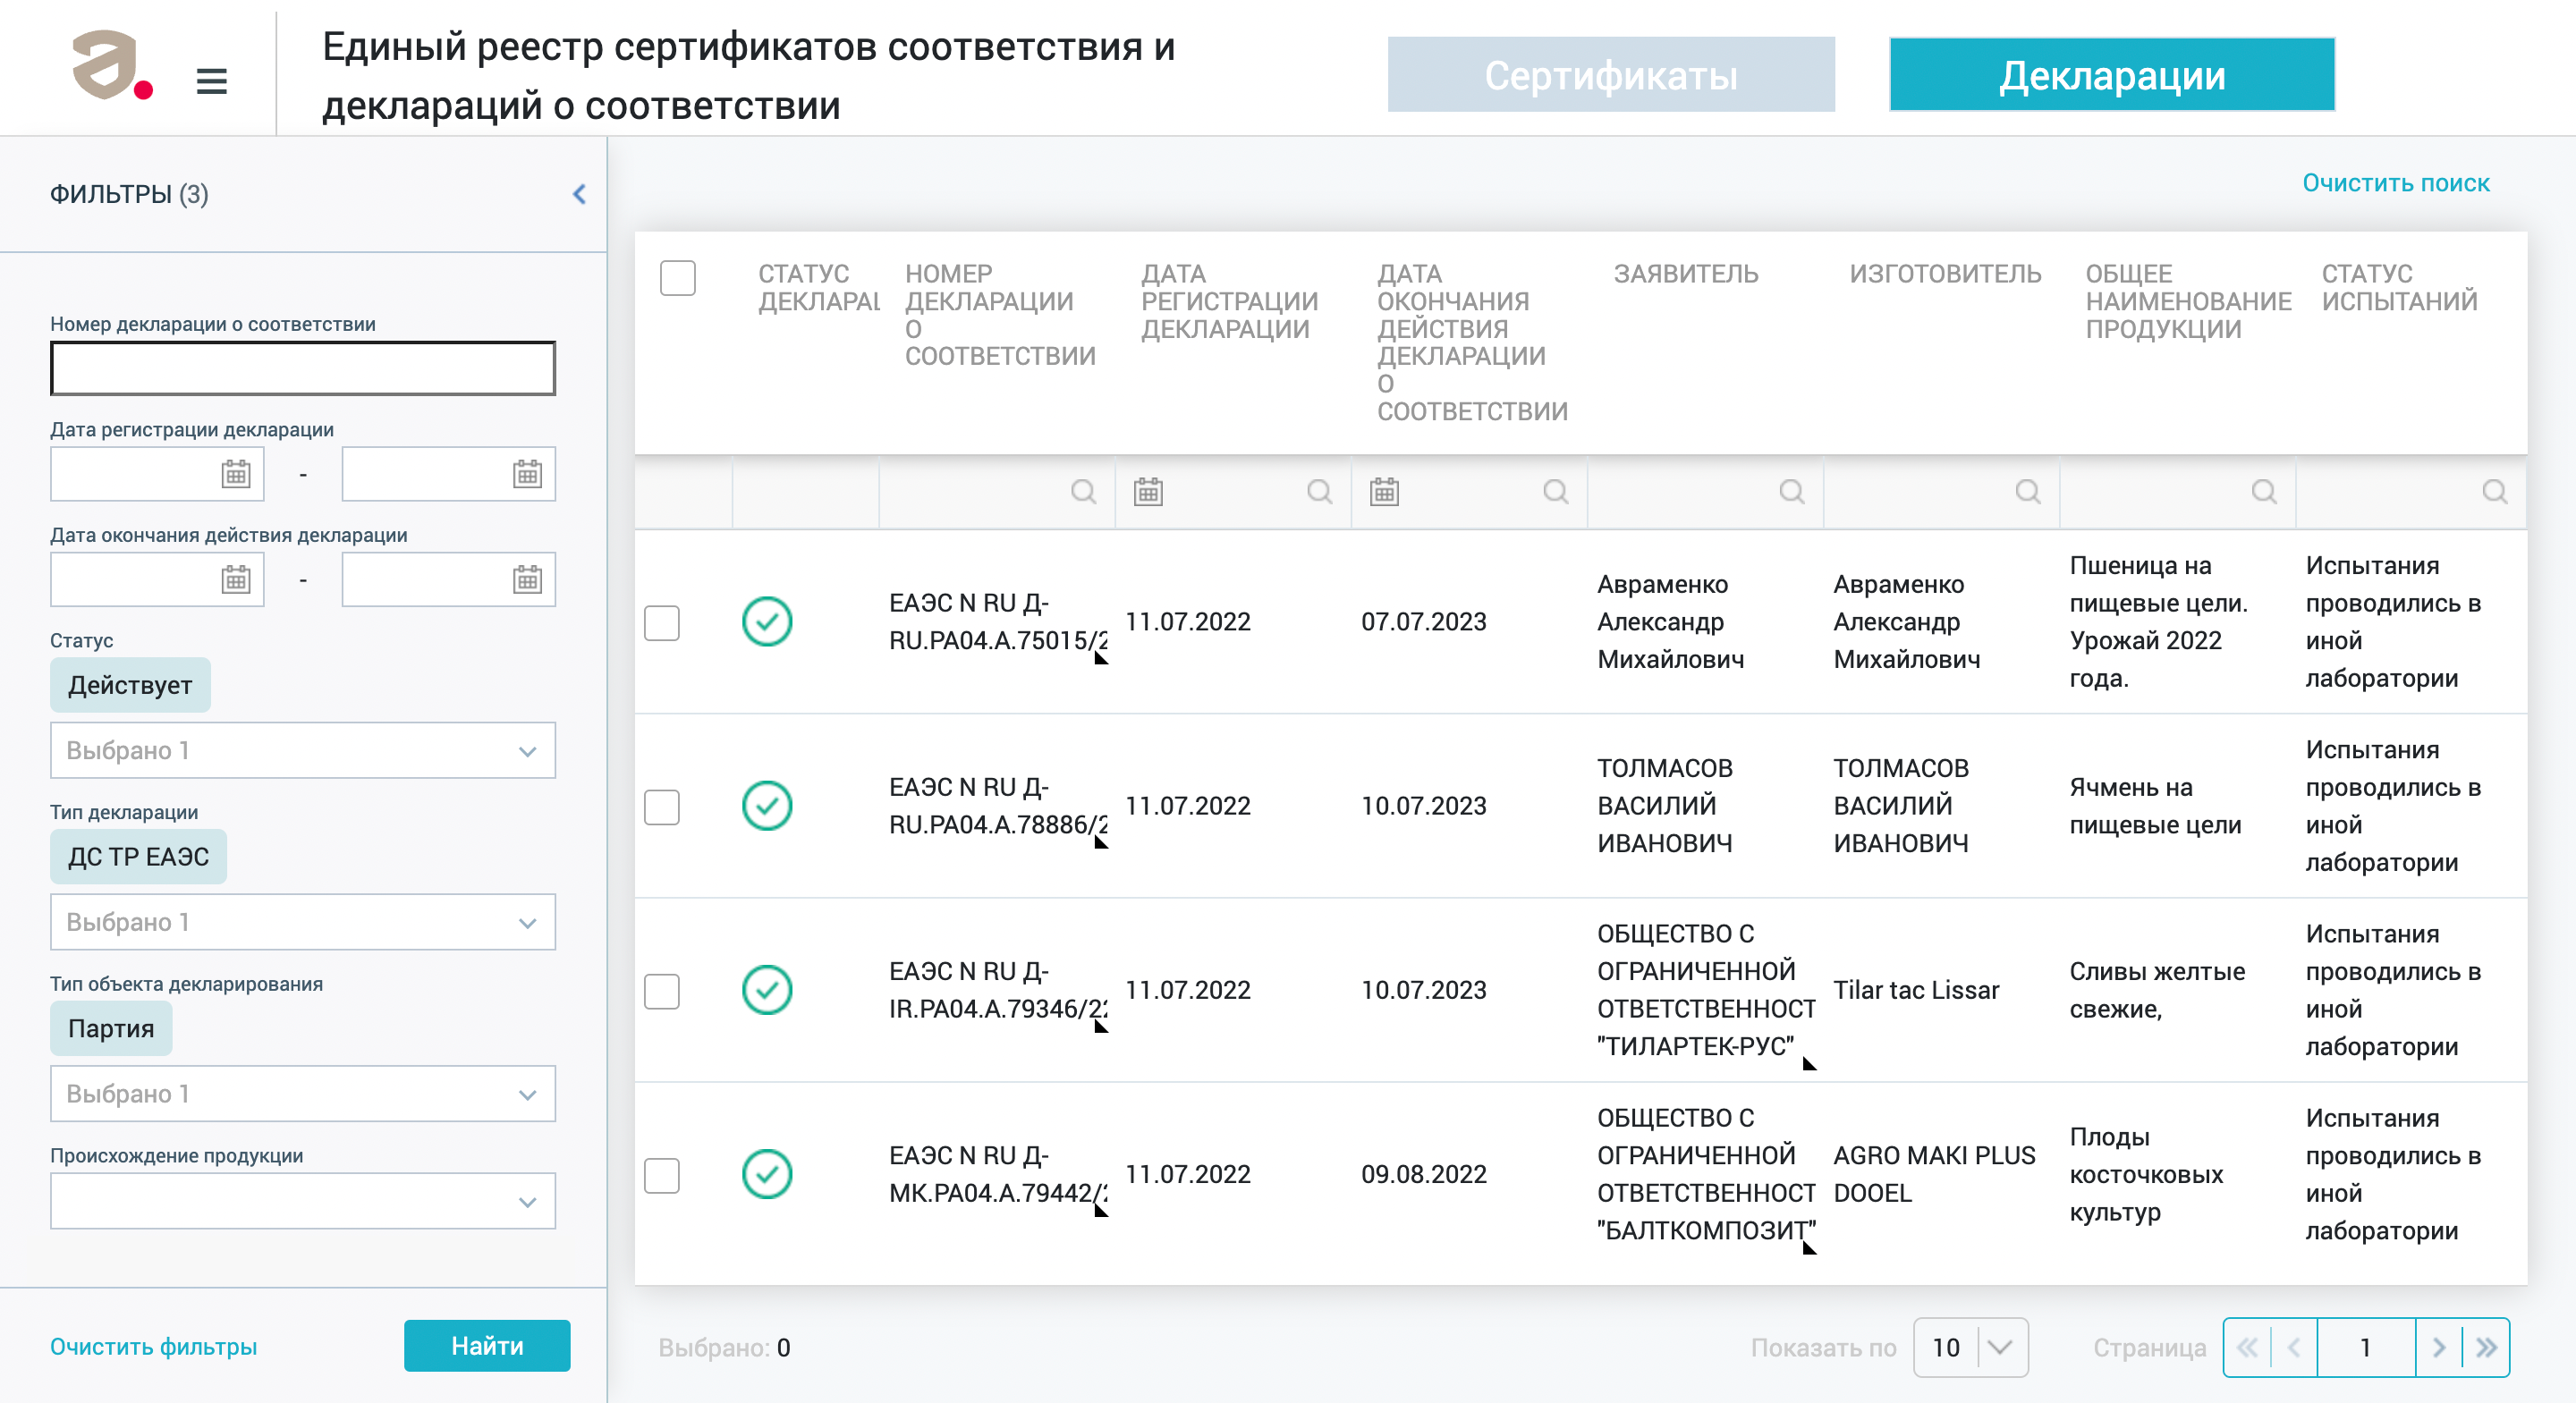The width and height of the screenshot is (2576, 1403).
Task: Click AGRO MAKI PLUS DOOEL cell
Action: tap(1934, 1174)
